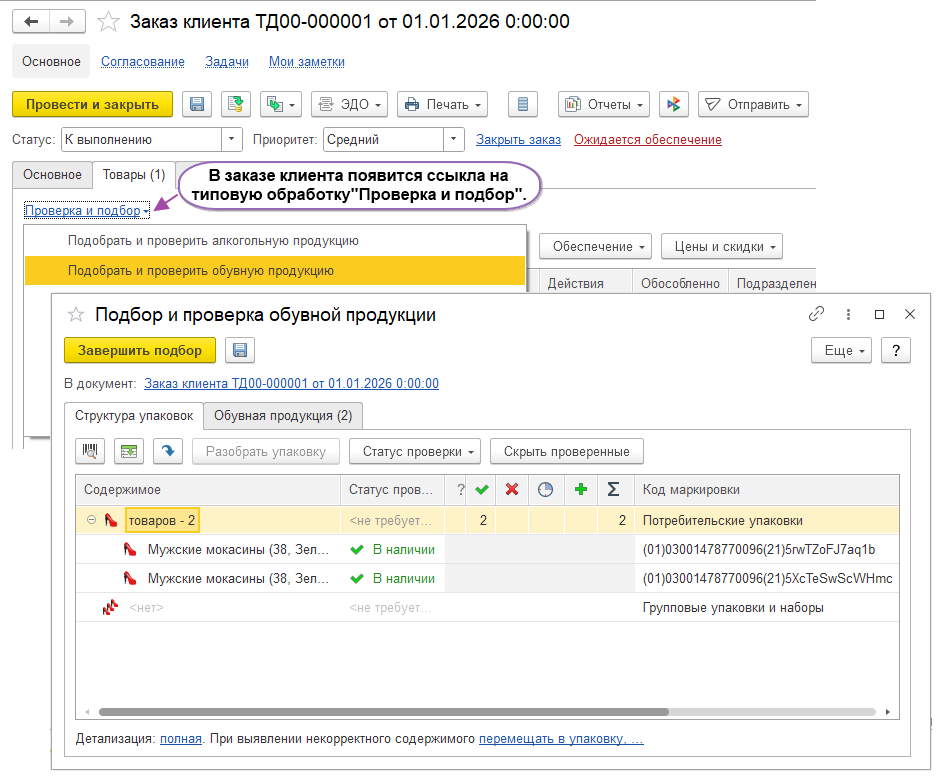Image resolution: width=938 pixels, height=778 pixels.
Task: Select the Основное navigation section
Action: (x=51, y=62)
